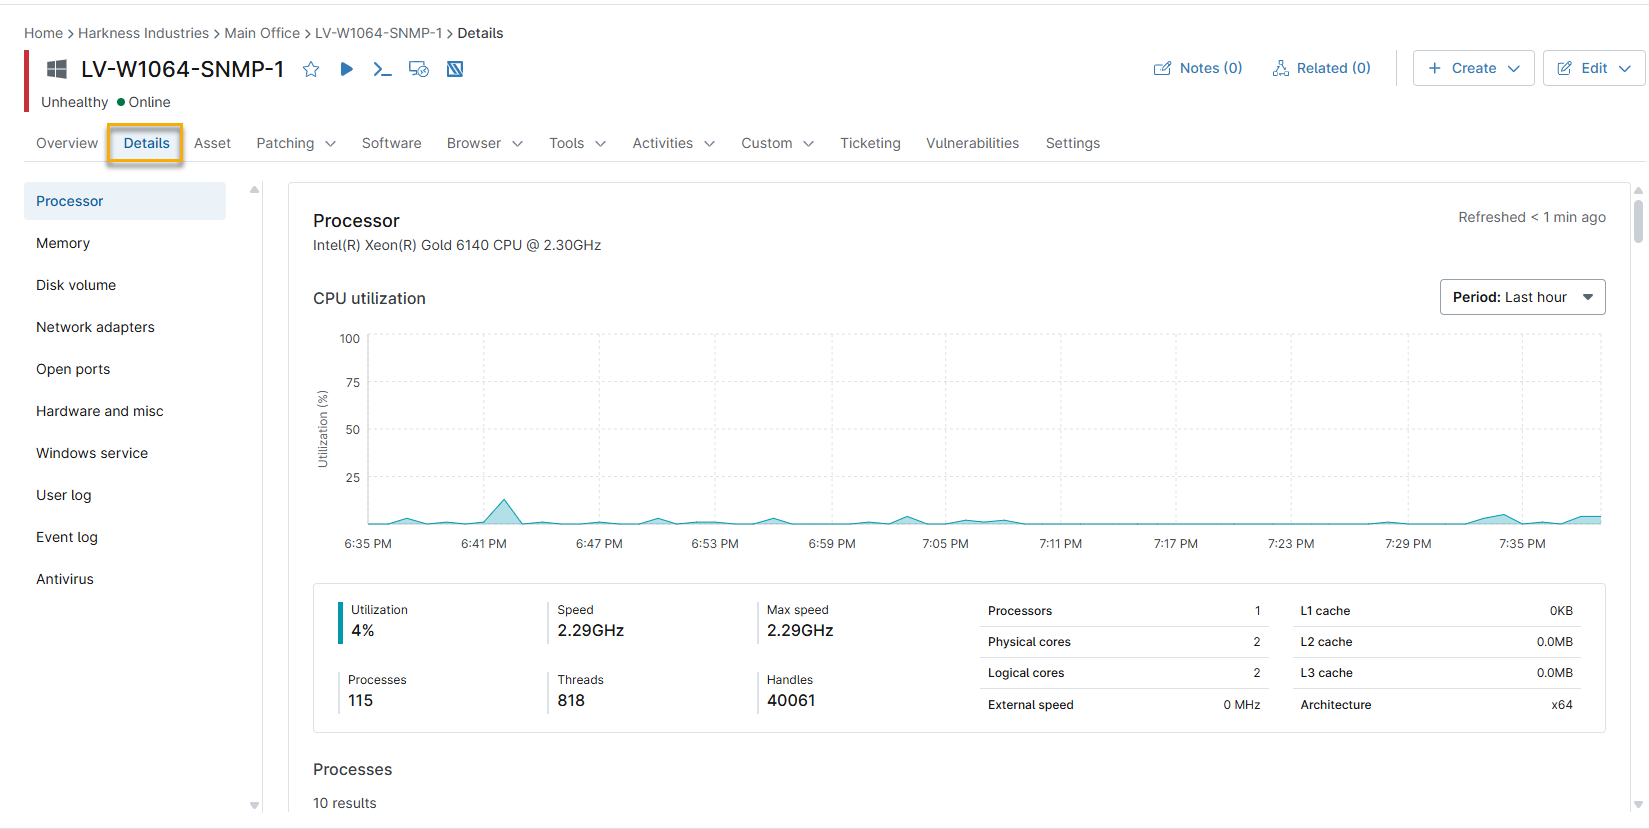Click the striped square icon beside remote desktop
The image size is (1649, 829).
(455, 69)
